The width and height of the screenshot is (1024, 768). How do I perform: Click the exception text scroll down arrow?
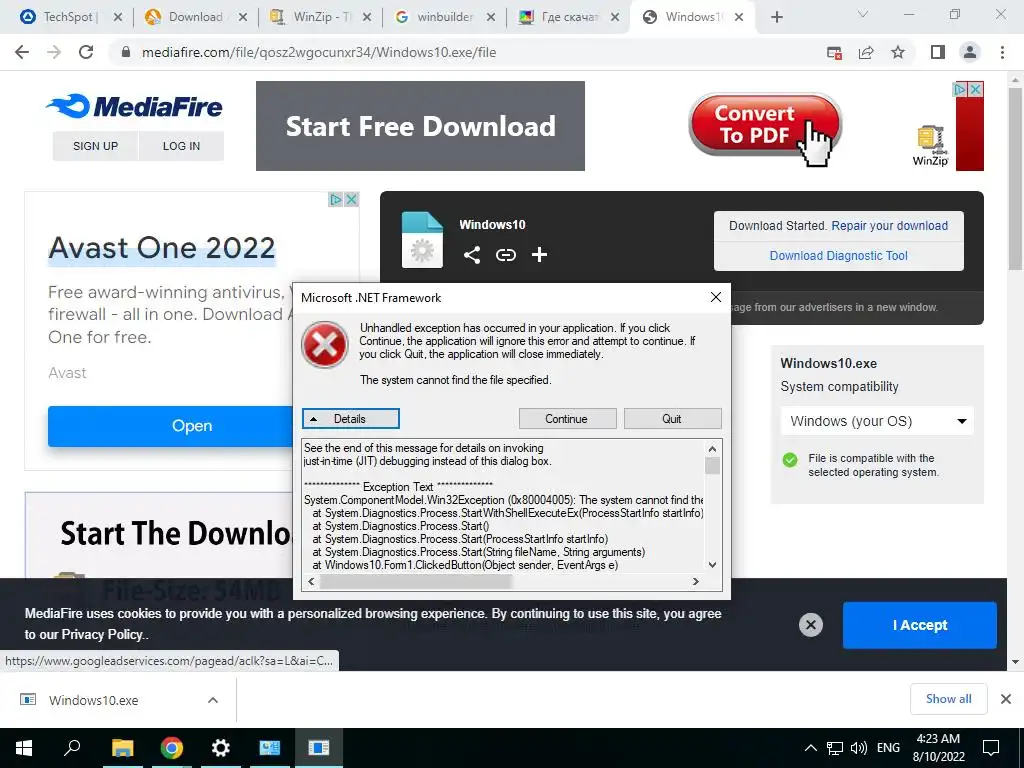pyautogui.click(x=712, y=565)
